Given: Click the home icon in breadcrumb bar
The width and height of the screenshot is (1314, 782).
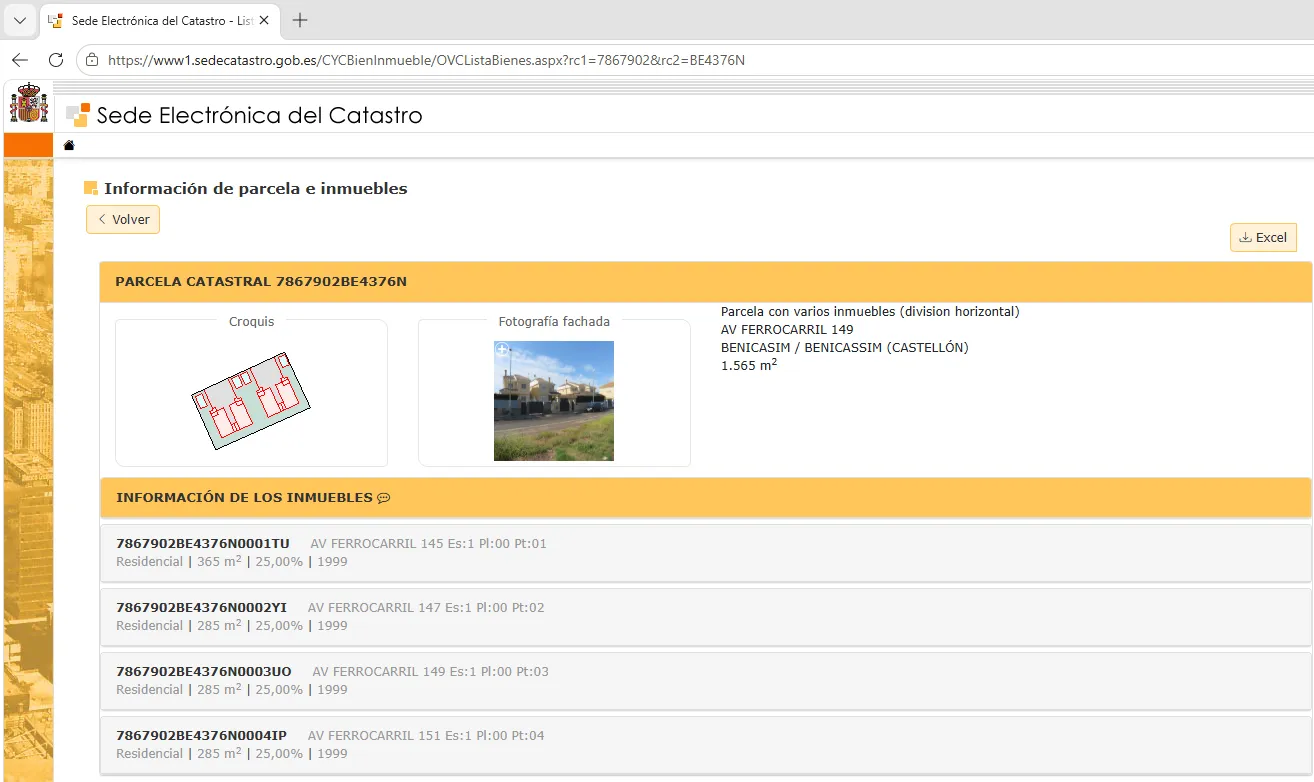Looking at the screenshot, I should (x=69, y=146).
